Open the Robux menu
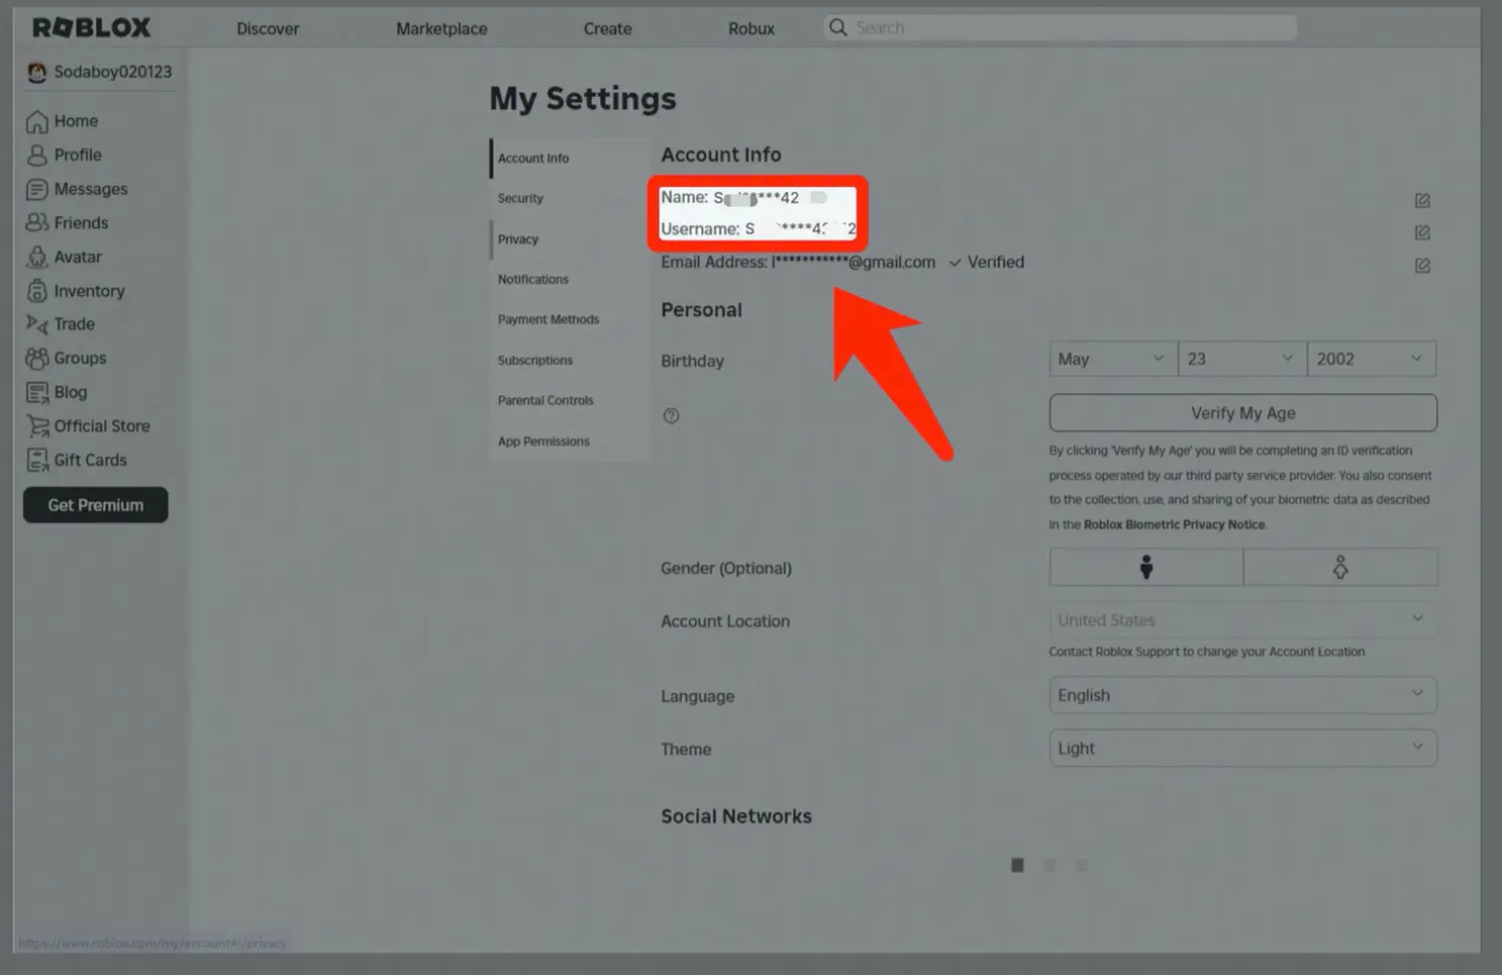Image resolution: width=1502 pixels, height=975 pixels. point(751,29)
